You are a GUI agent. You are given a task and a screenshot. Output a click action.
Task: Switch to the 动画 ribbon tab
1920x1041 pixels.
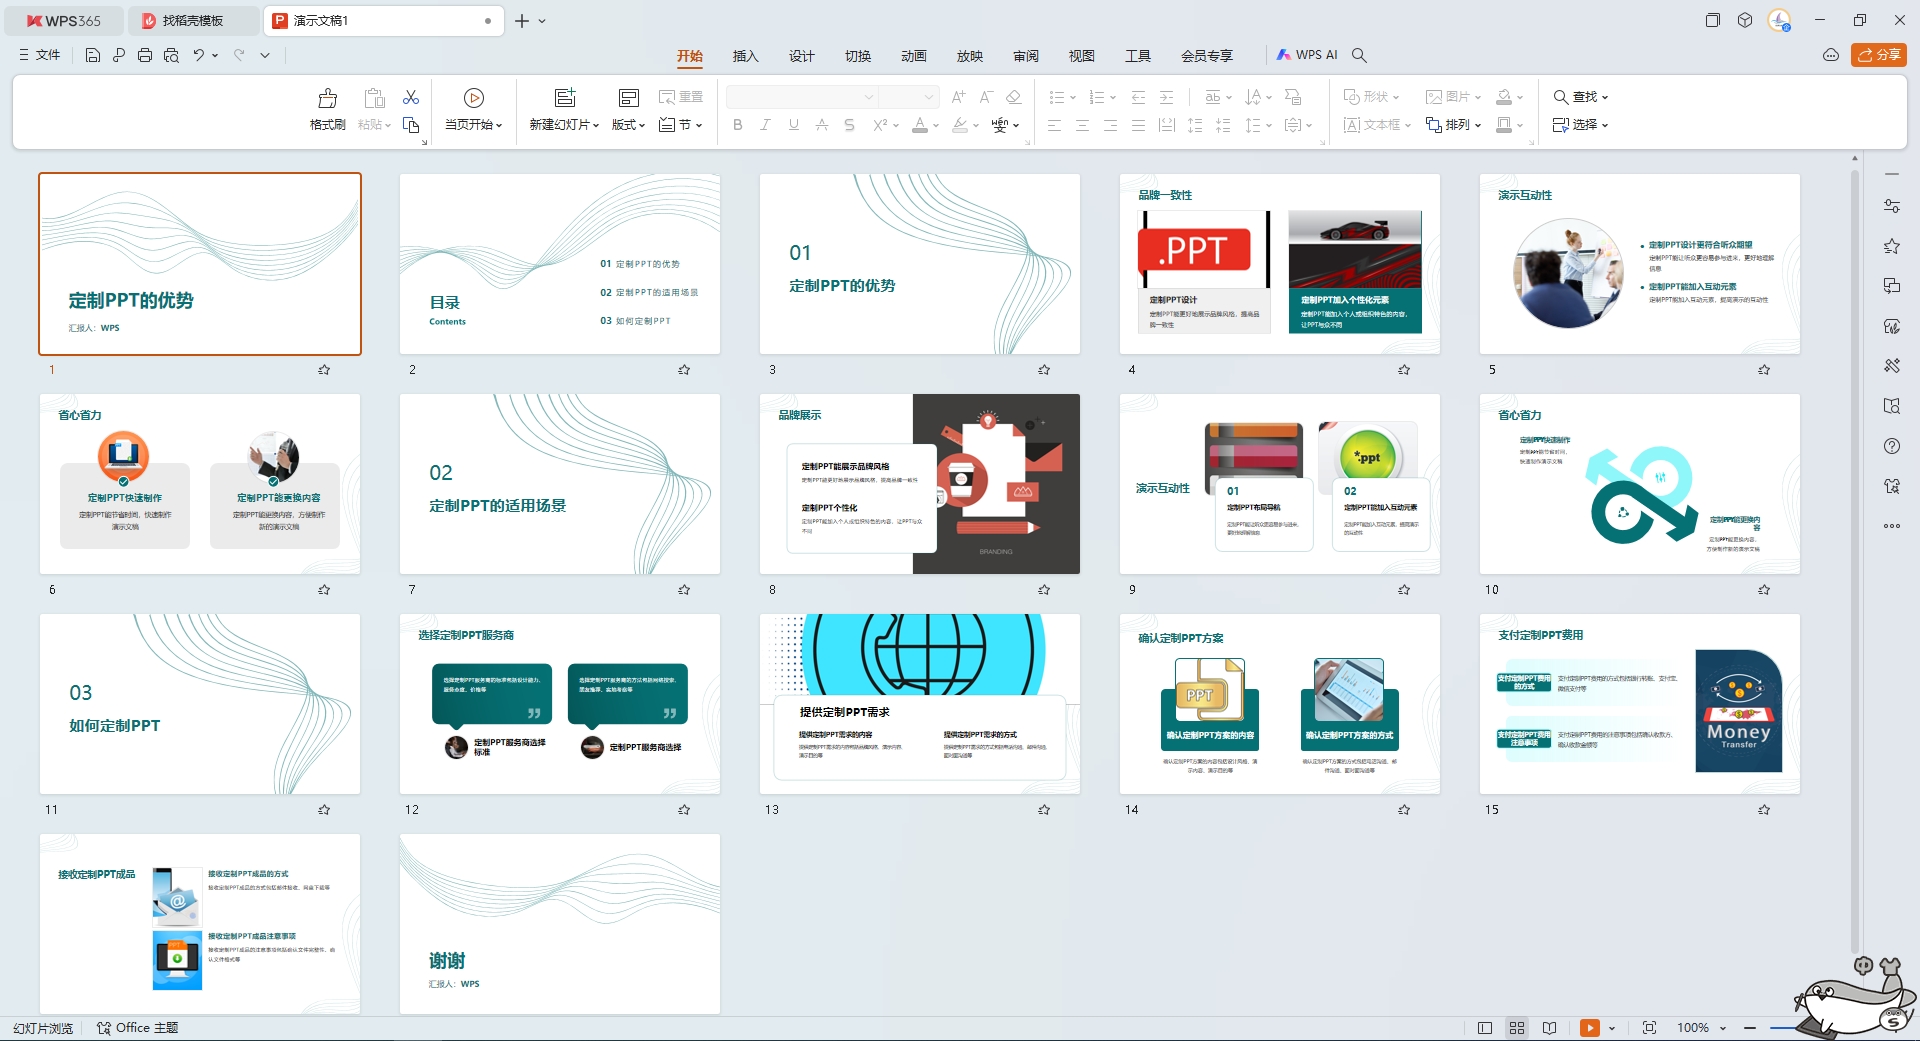pos(914,56)
